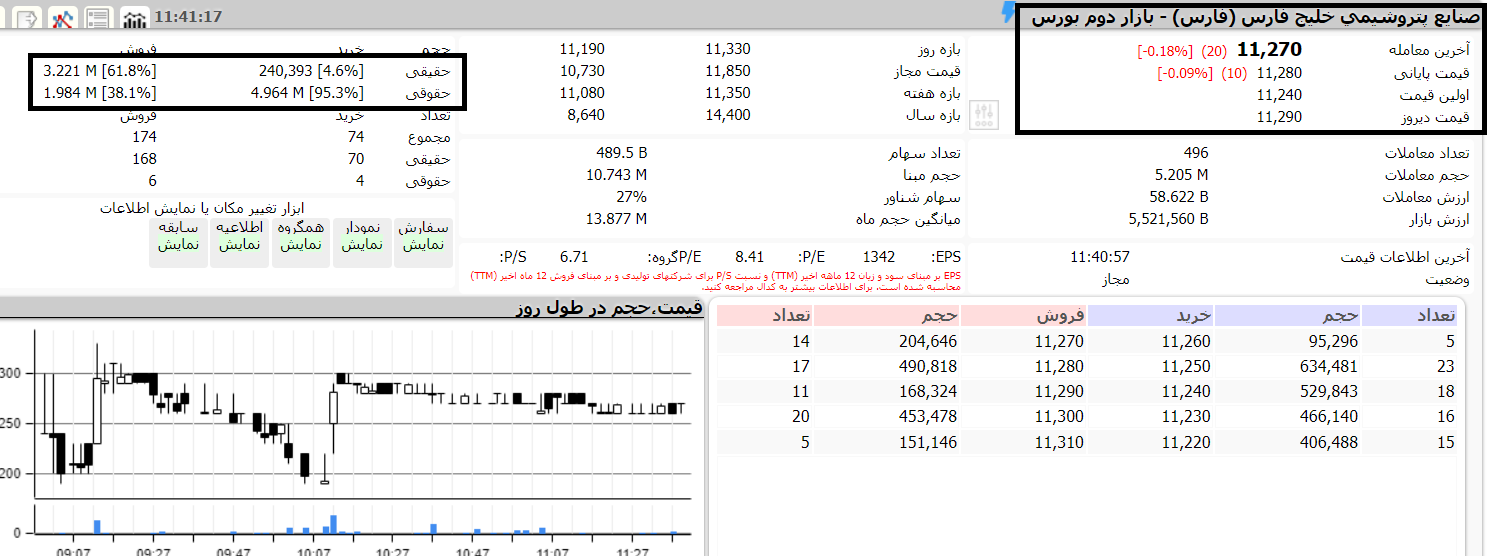Click the list view icon in top toolbar
Viewport: 1491px width, 556px height.
(x=97, y=17)
